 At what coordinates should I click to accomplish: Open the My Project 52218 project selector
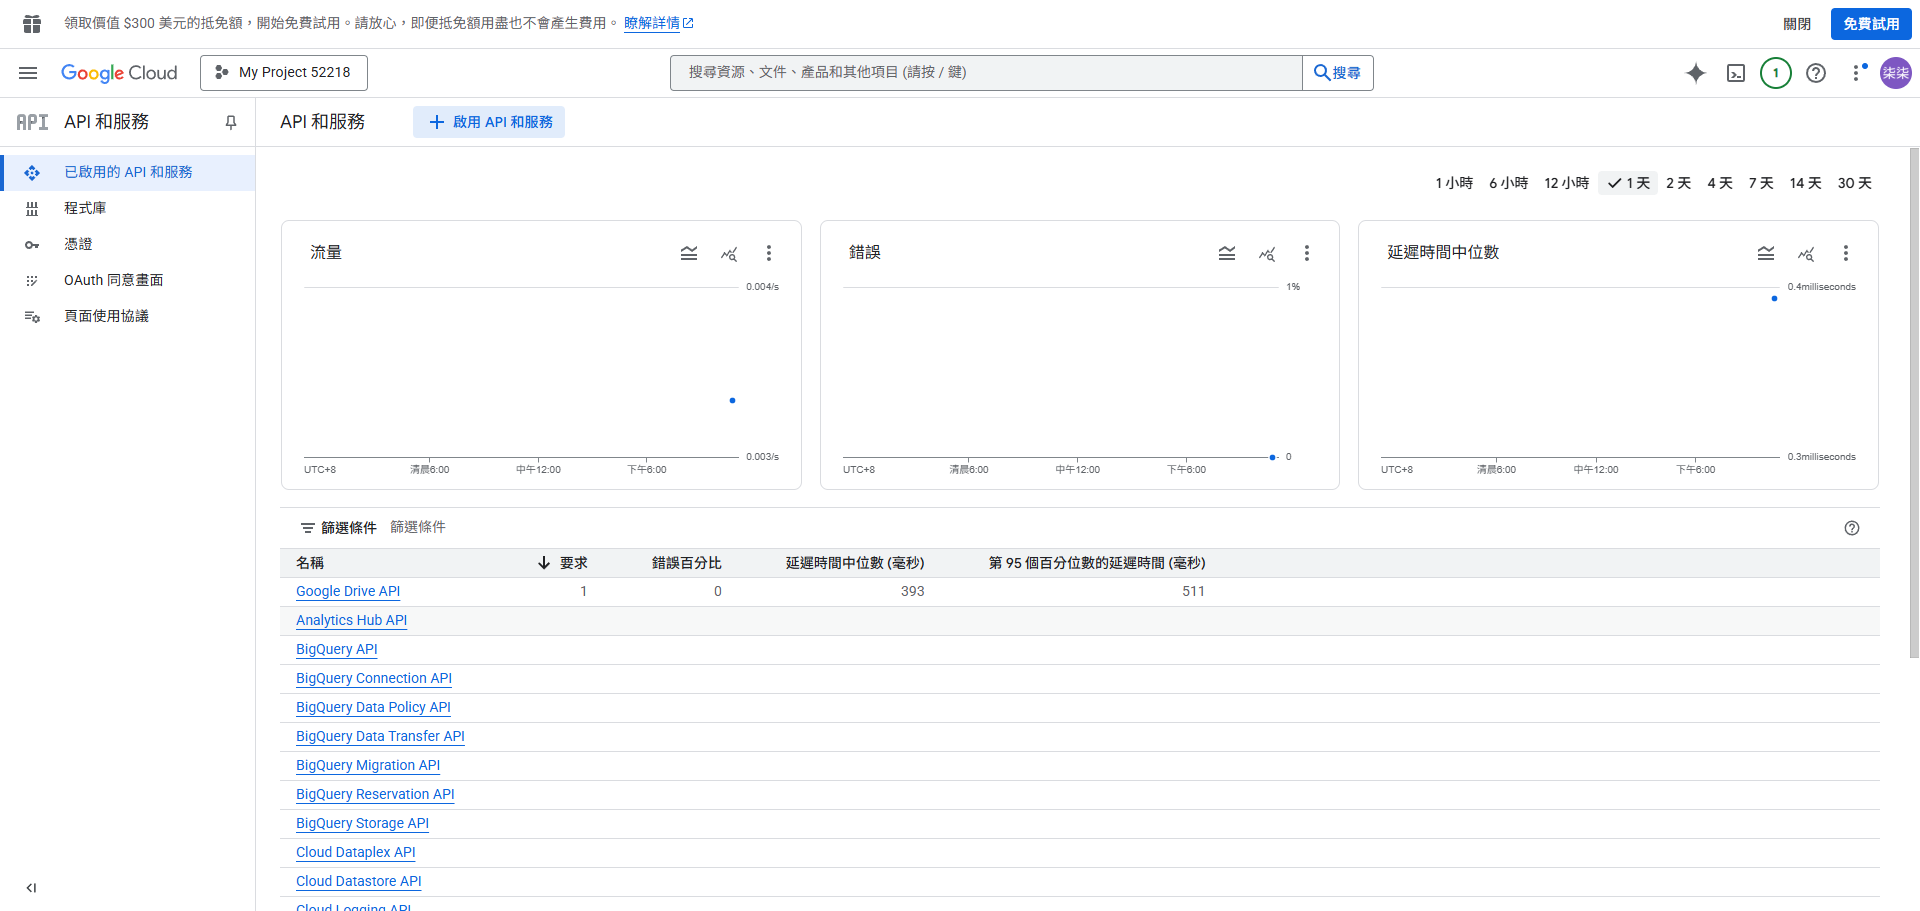(x=283, y=72)
